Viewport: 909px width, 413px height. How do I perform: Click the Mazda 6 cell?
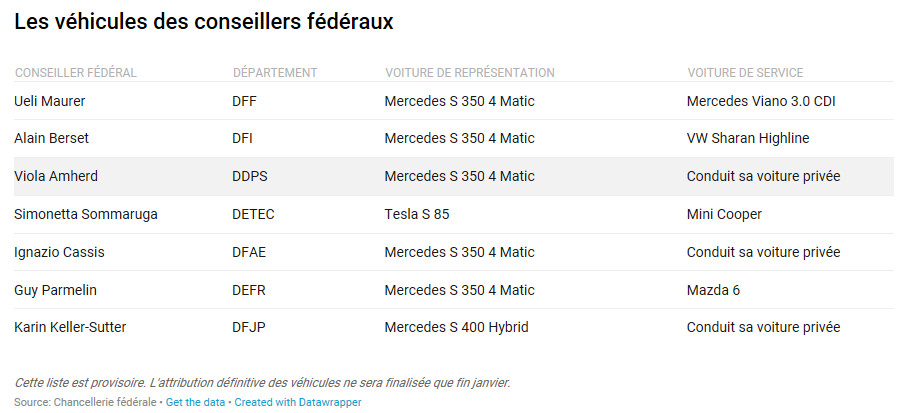(713, 290)
